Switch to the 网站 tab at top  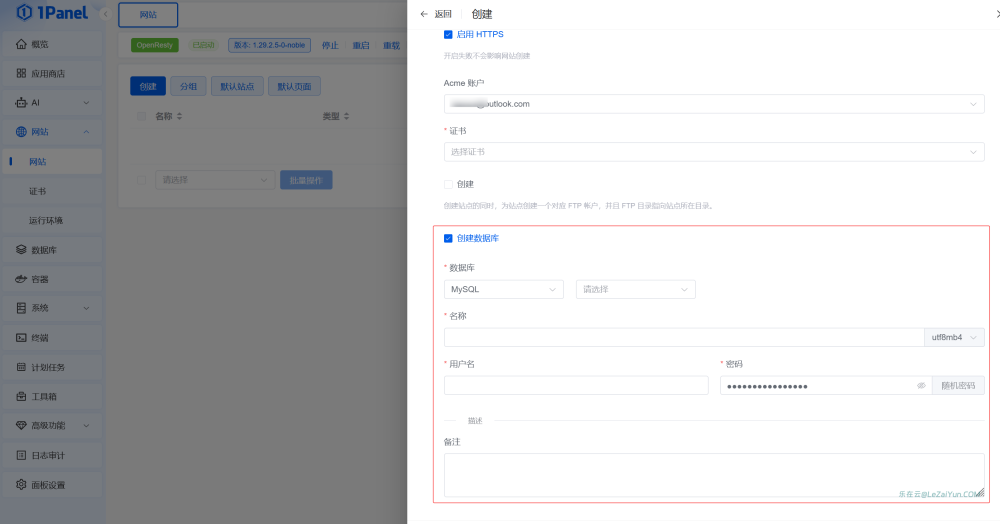(x=148, y=15)
